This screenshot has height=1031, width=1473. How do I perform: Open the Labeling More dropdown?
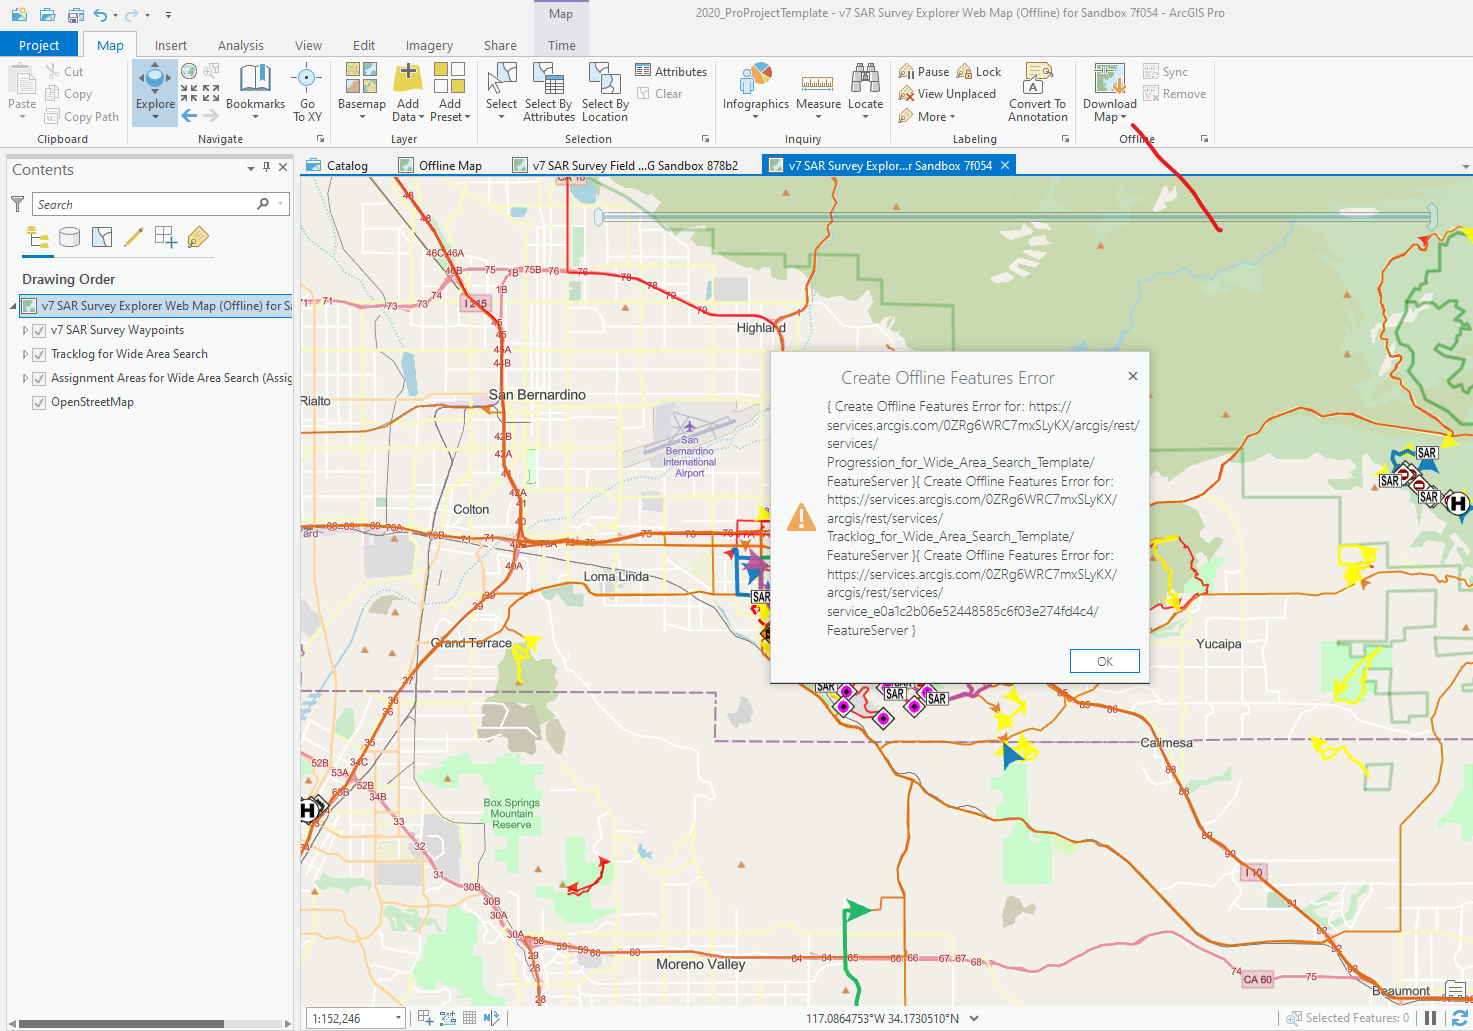coord(927,116)
